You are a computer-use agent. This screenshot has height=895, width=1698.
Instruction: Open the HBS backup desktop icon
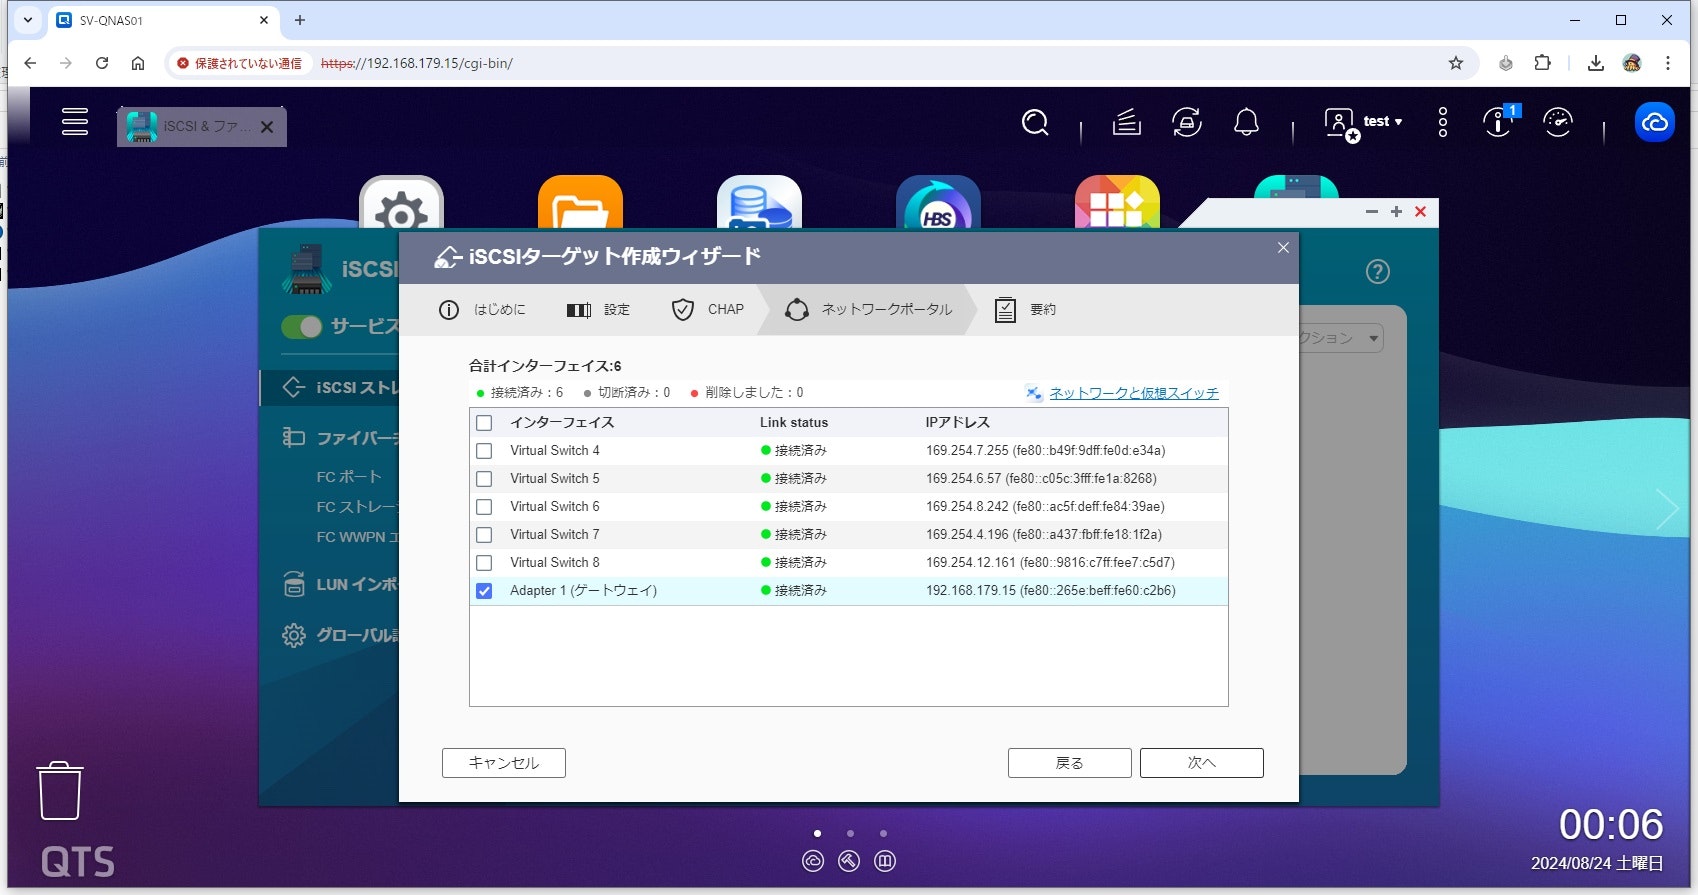tap(938, 203)
